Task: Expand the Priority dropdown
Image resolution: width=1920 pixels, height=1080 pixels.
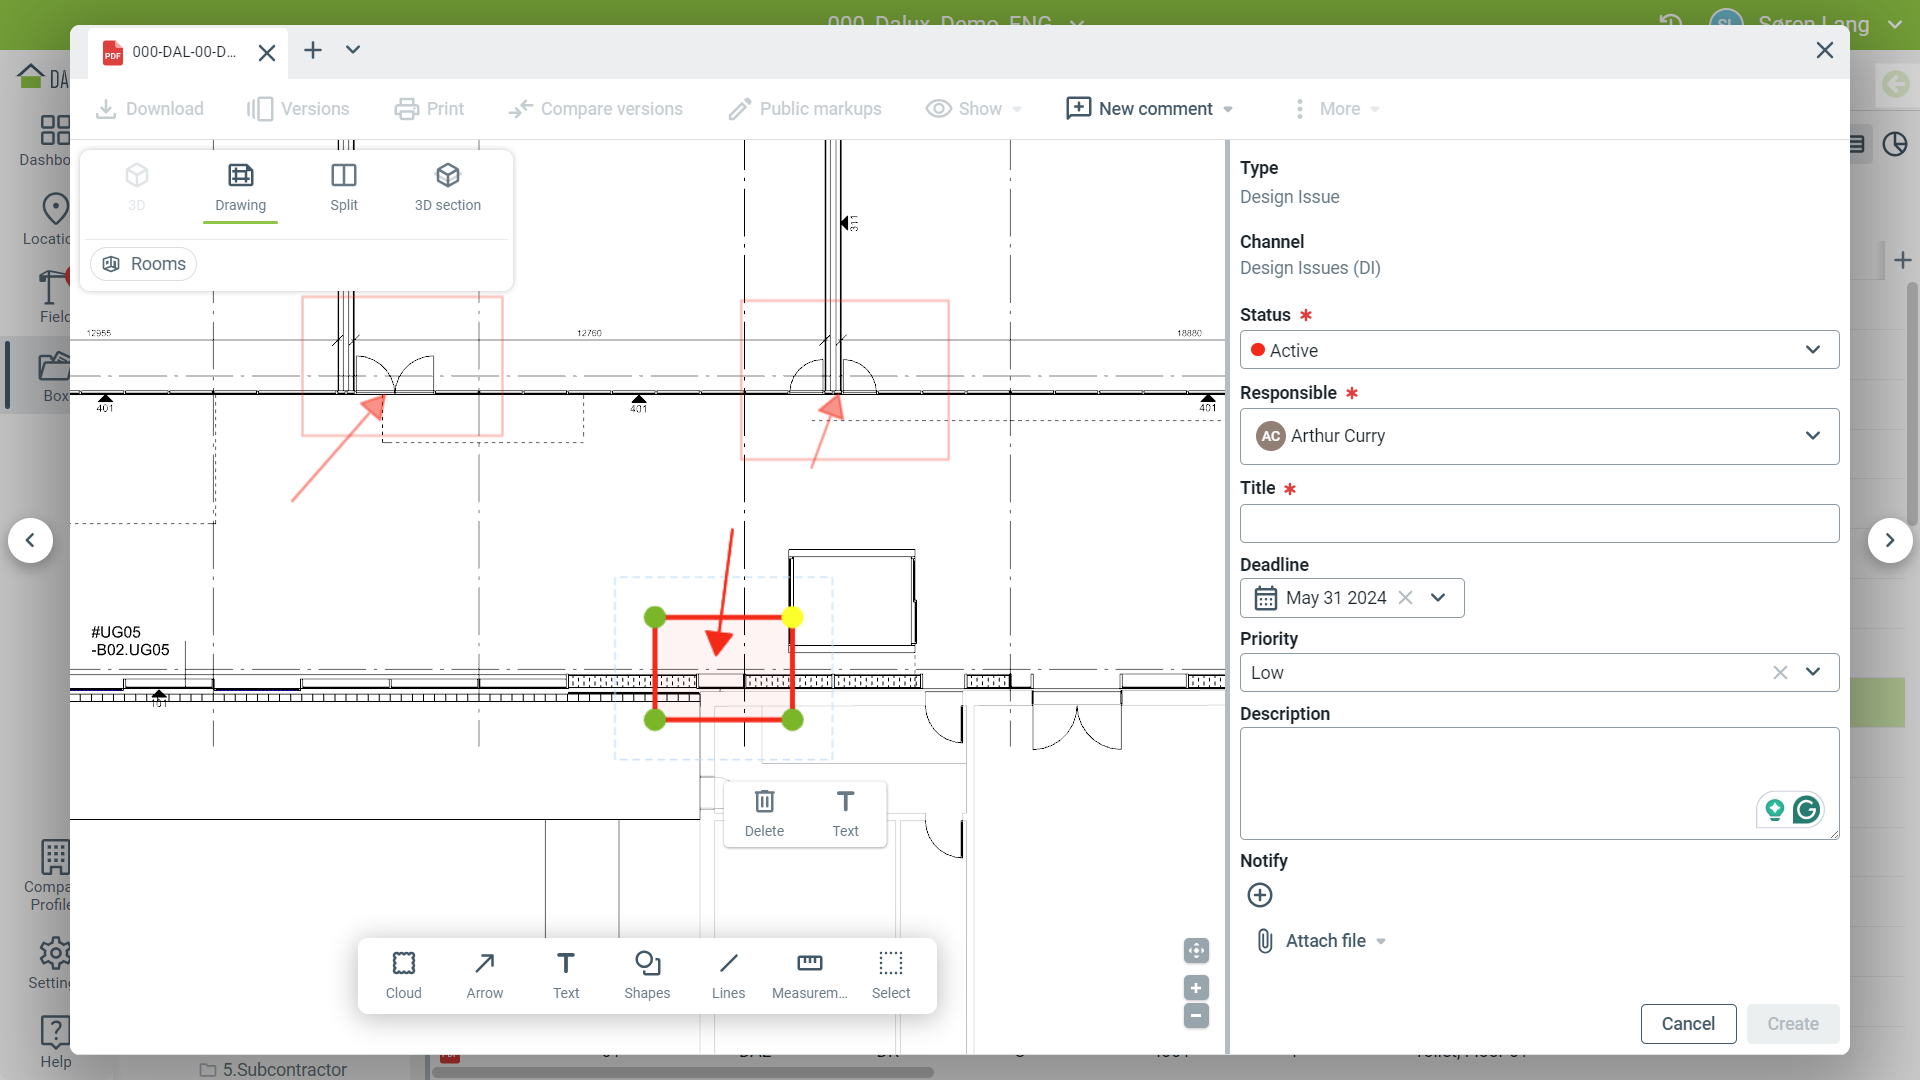Action: click(x=1813, y=673)
